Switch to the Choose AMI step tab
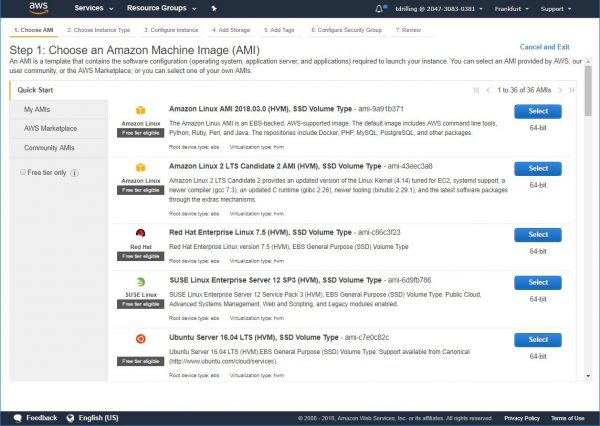 [x=34, y=30]
